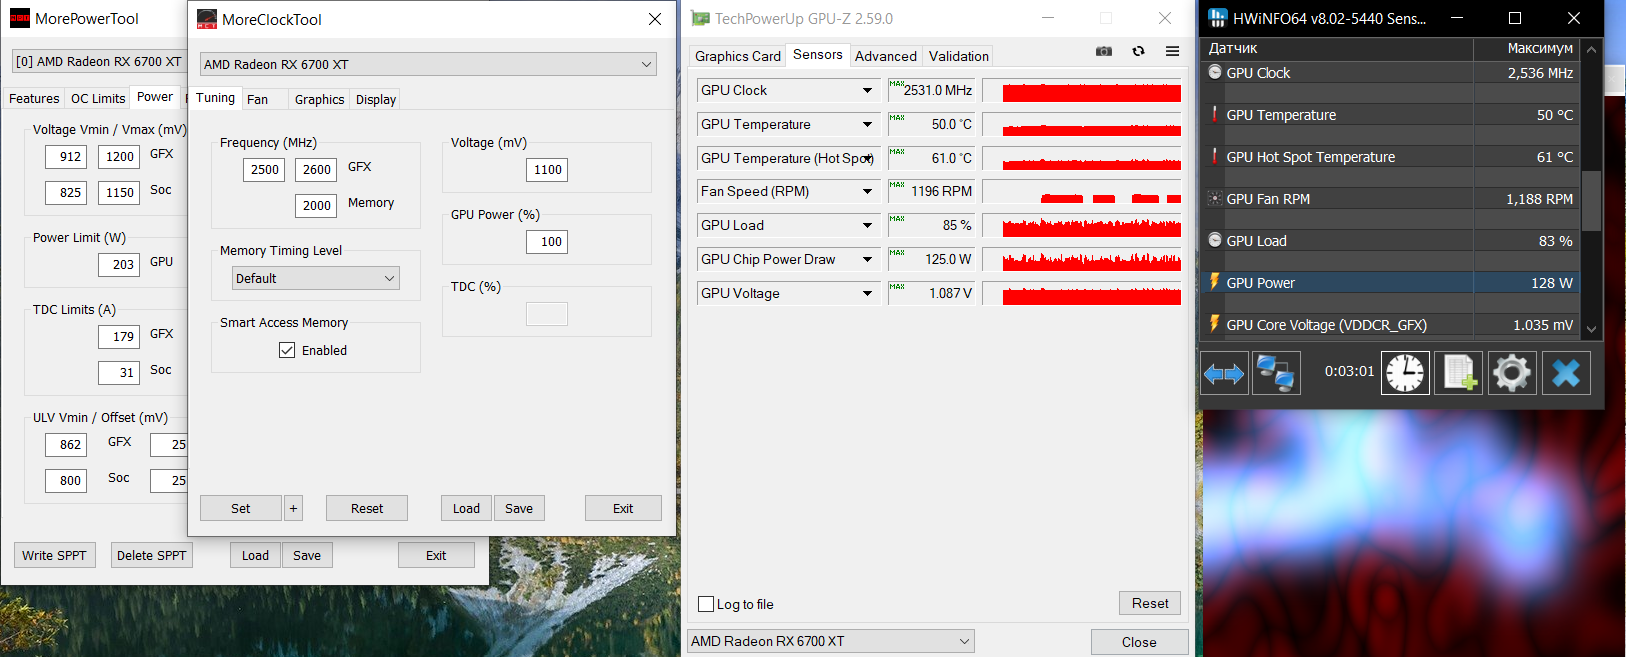The width and height of the screenshot is (1626, 657).
Task: Click MoreClockTool title bar icon
Action: click(x=207, y=19)
